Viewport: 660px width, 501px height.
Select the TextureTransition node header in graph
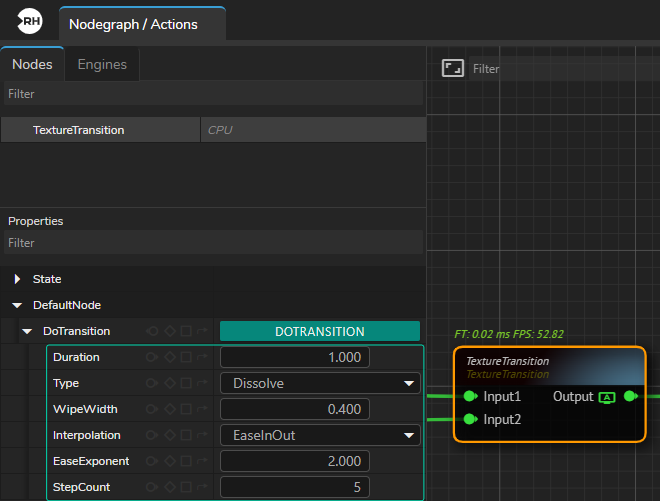[x=550, y=367]
